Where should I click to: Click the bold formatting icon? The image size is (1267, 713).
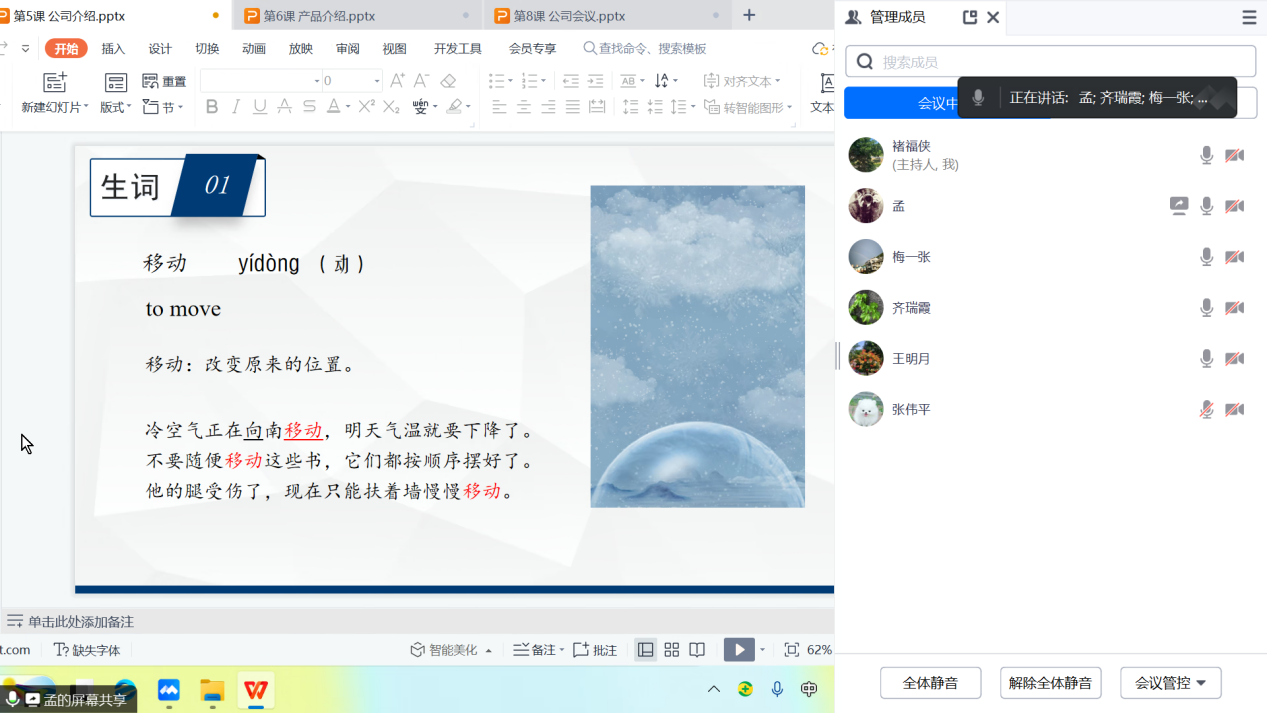212,107
